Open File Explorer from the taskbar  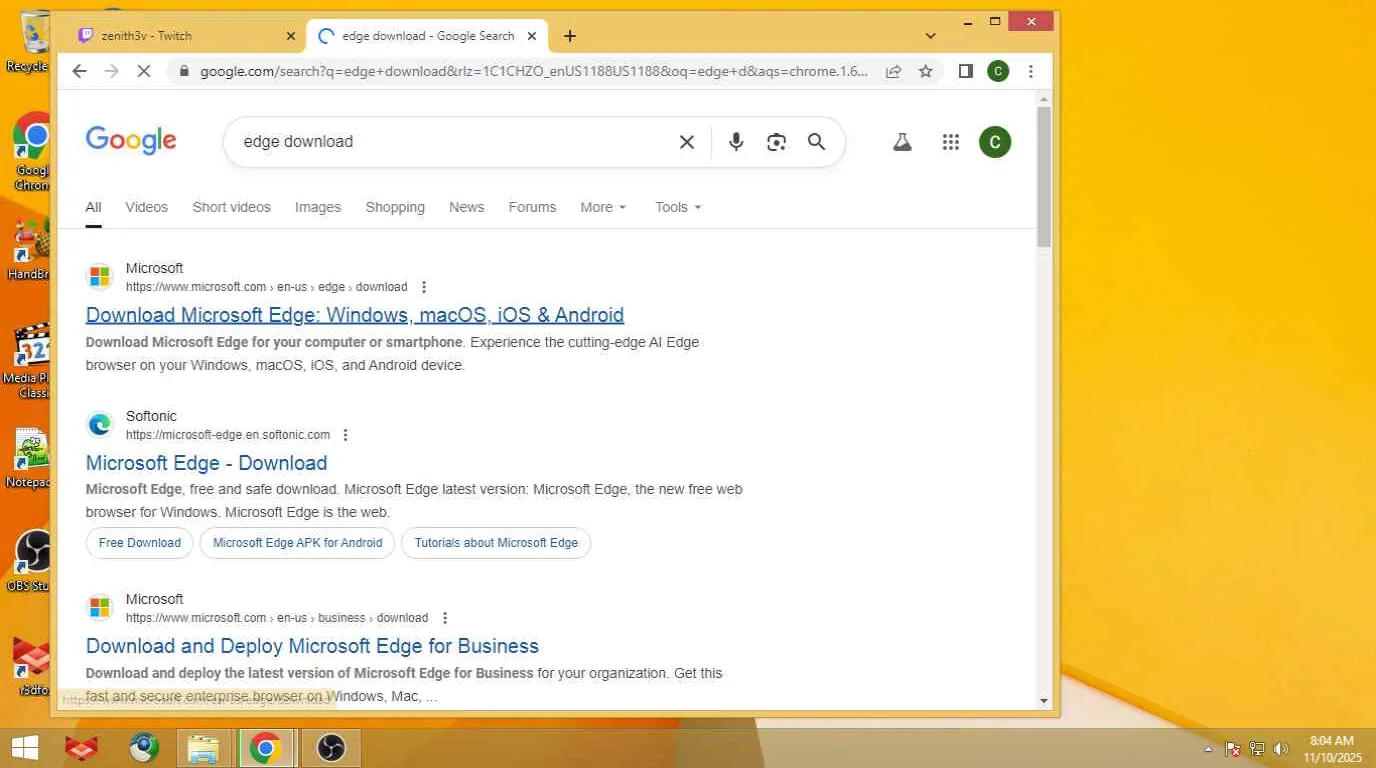(204, 748)
